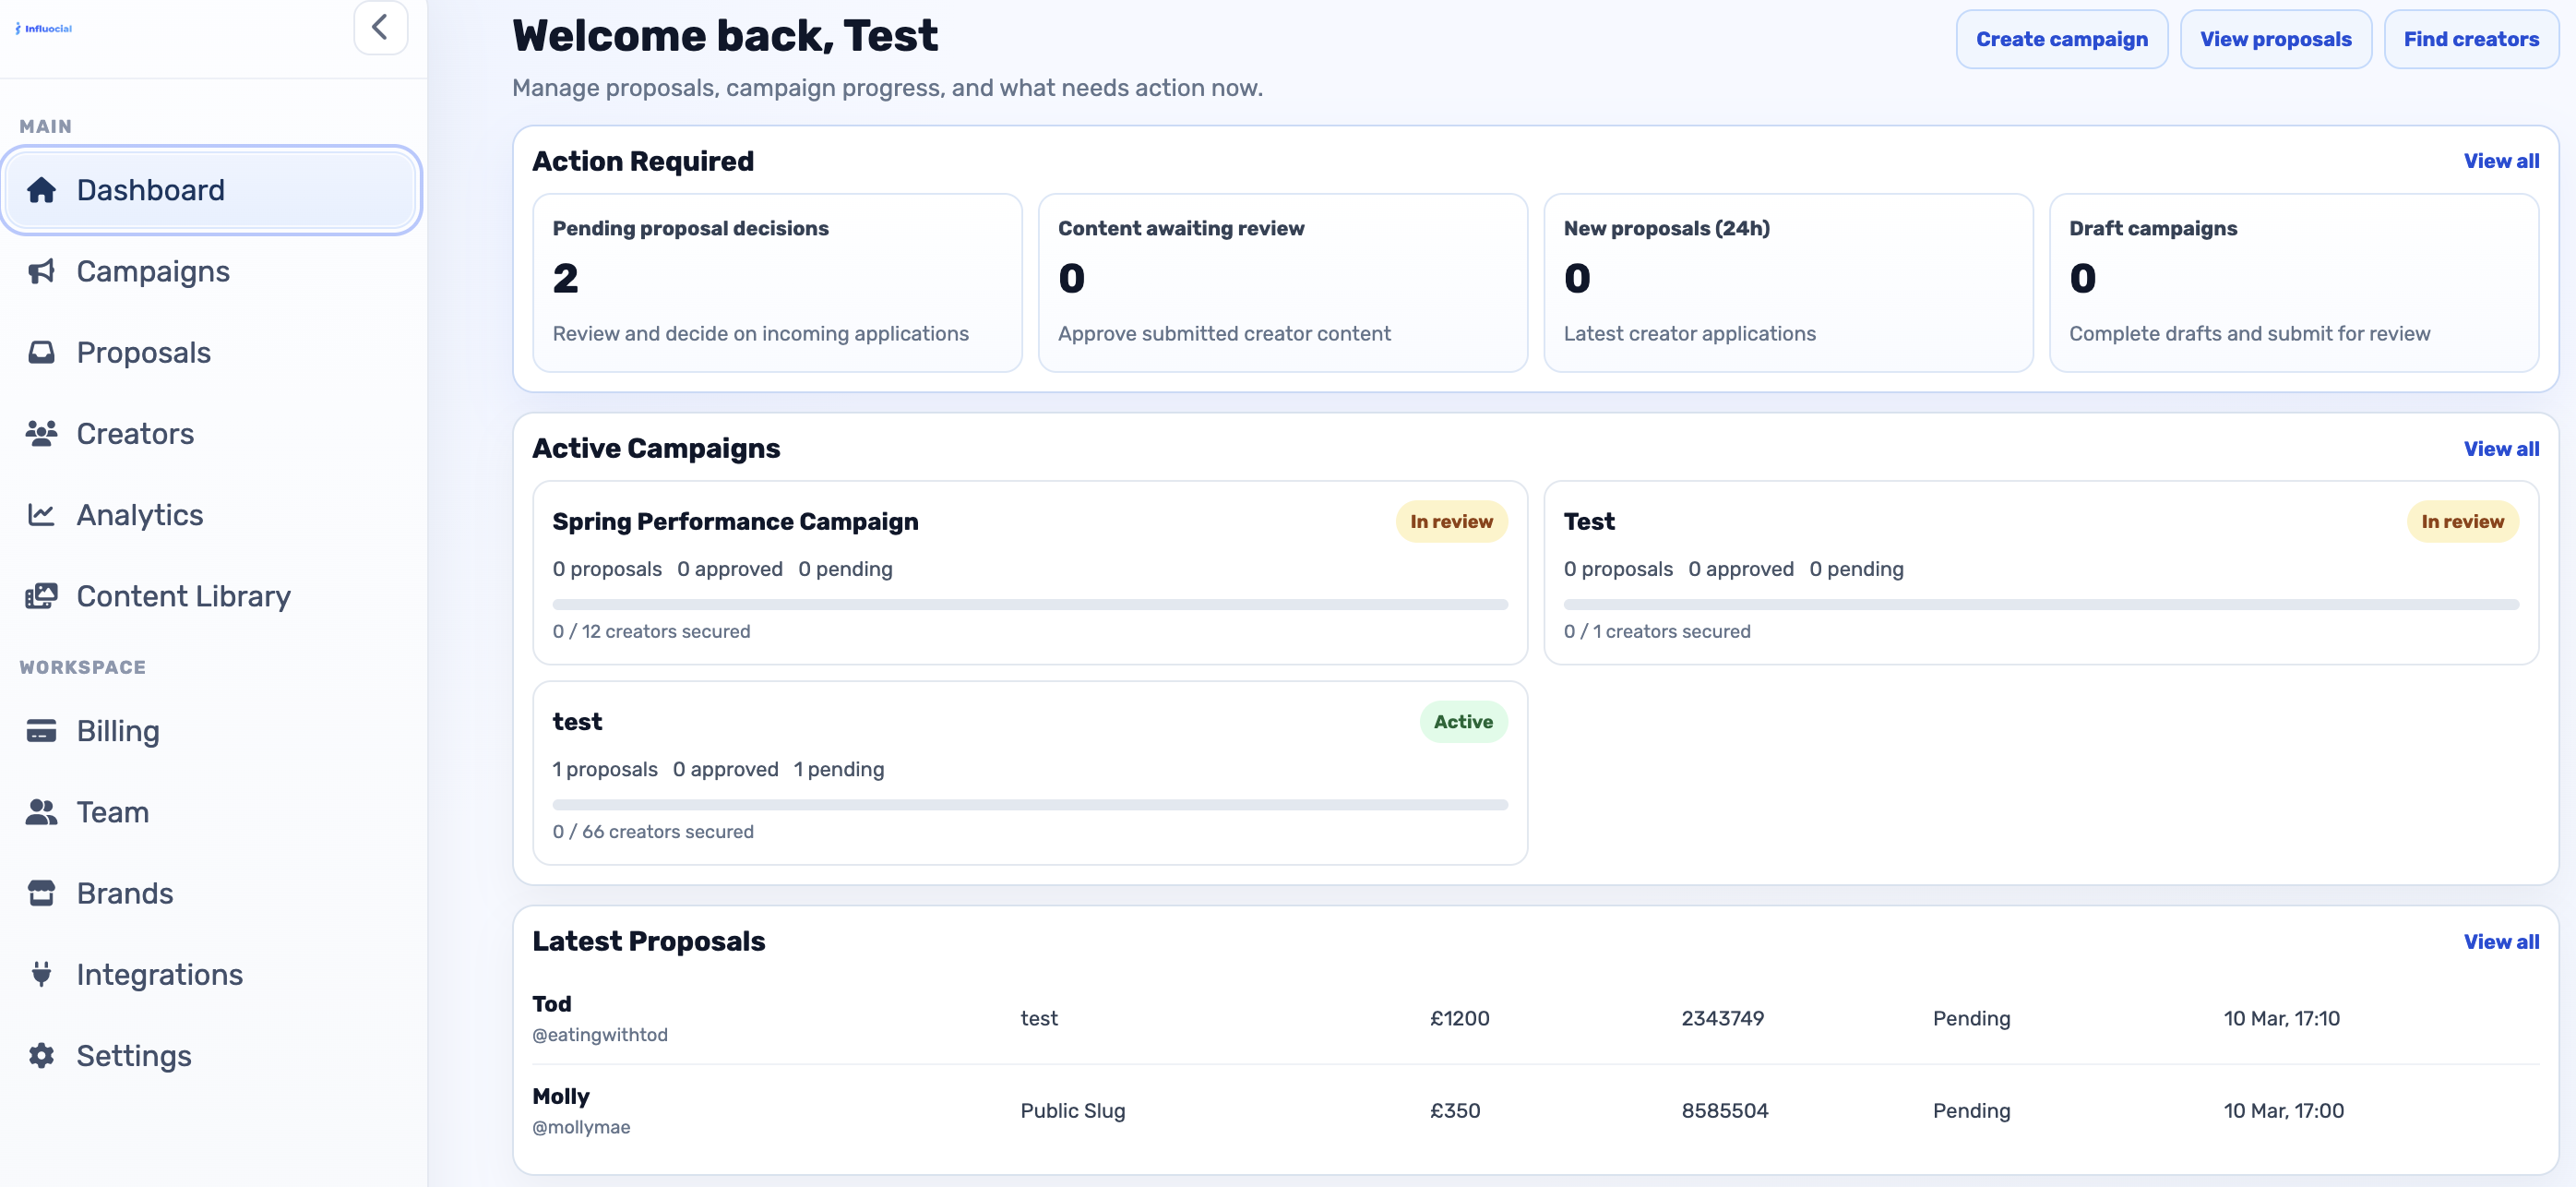2576x1187 pixels.
Task: Click the Create campaign button
Action: pos(2061,39)
